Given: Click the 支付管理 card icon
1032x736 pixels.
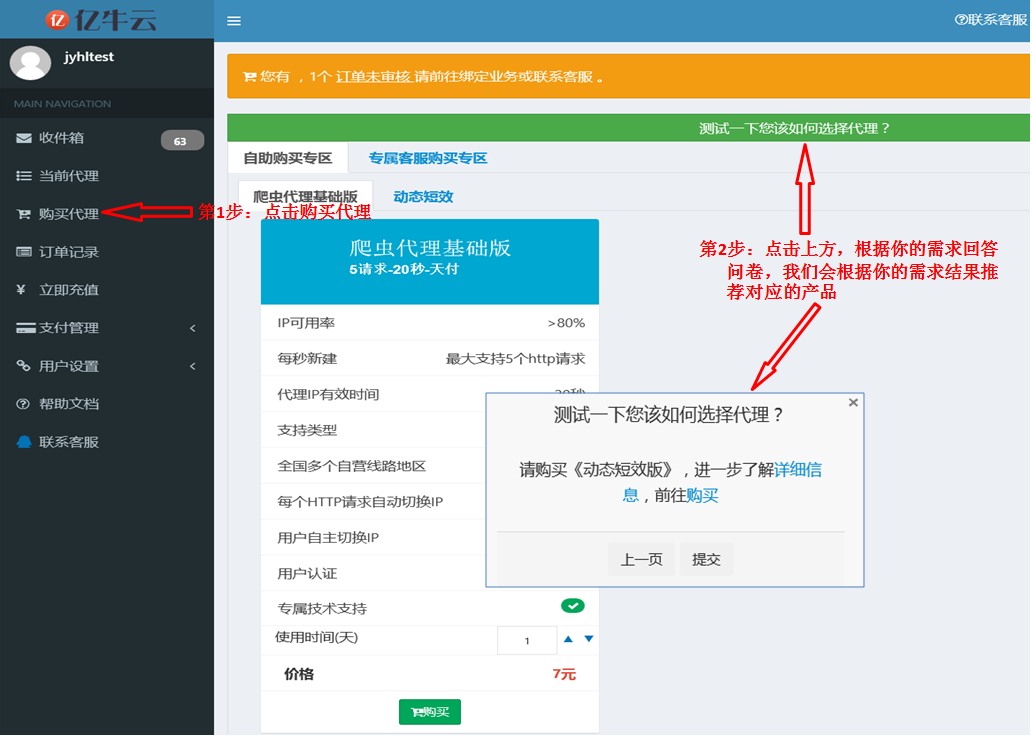Looking at the screenshot, I should (26, 328).
